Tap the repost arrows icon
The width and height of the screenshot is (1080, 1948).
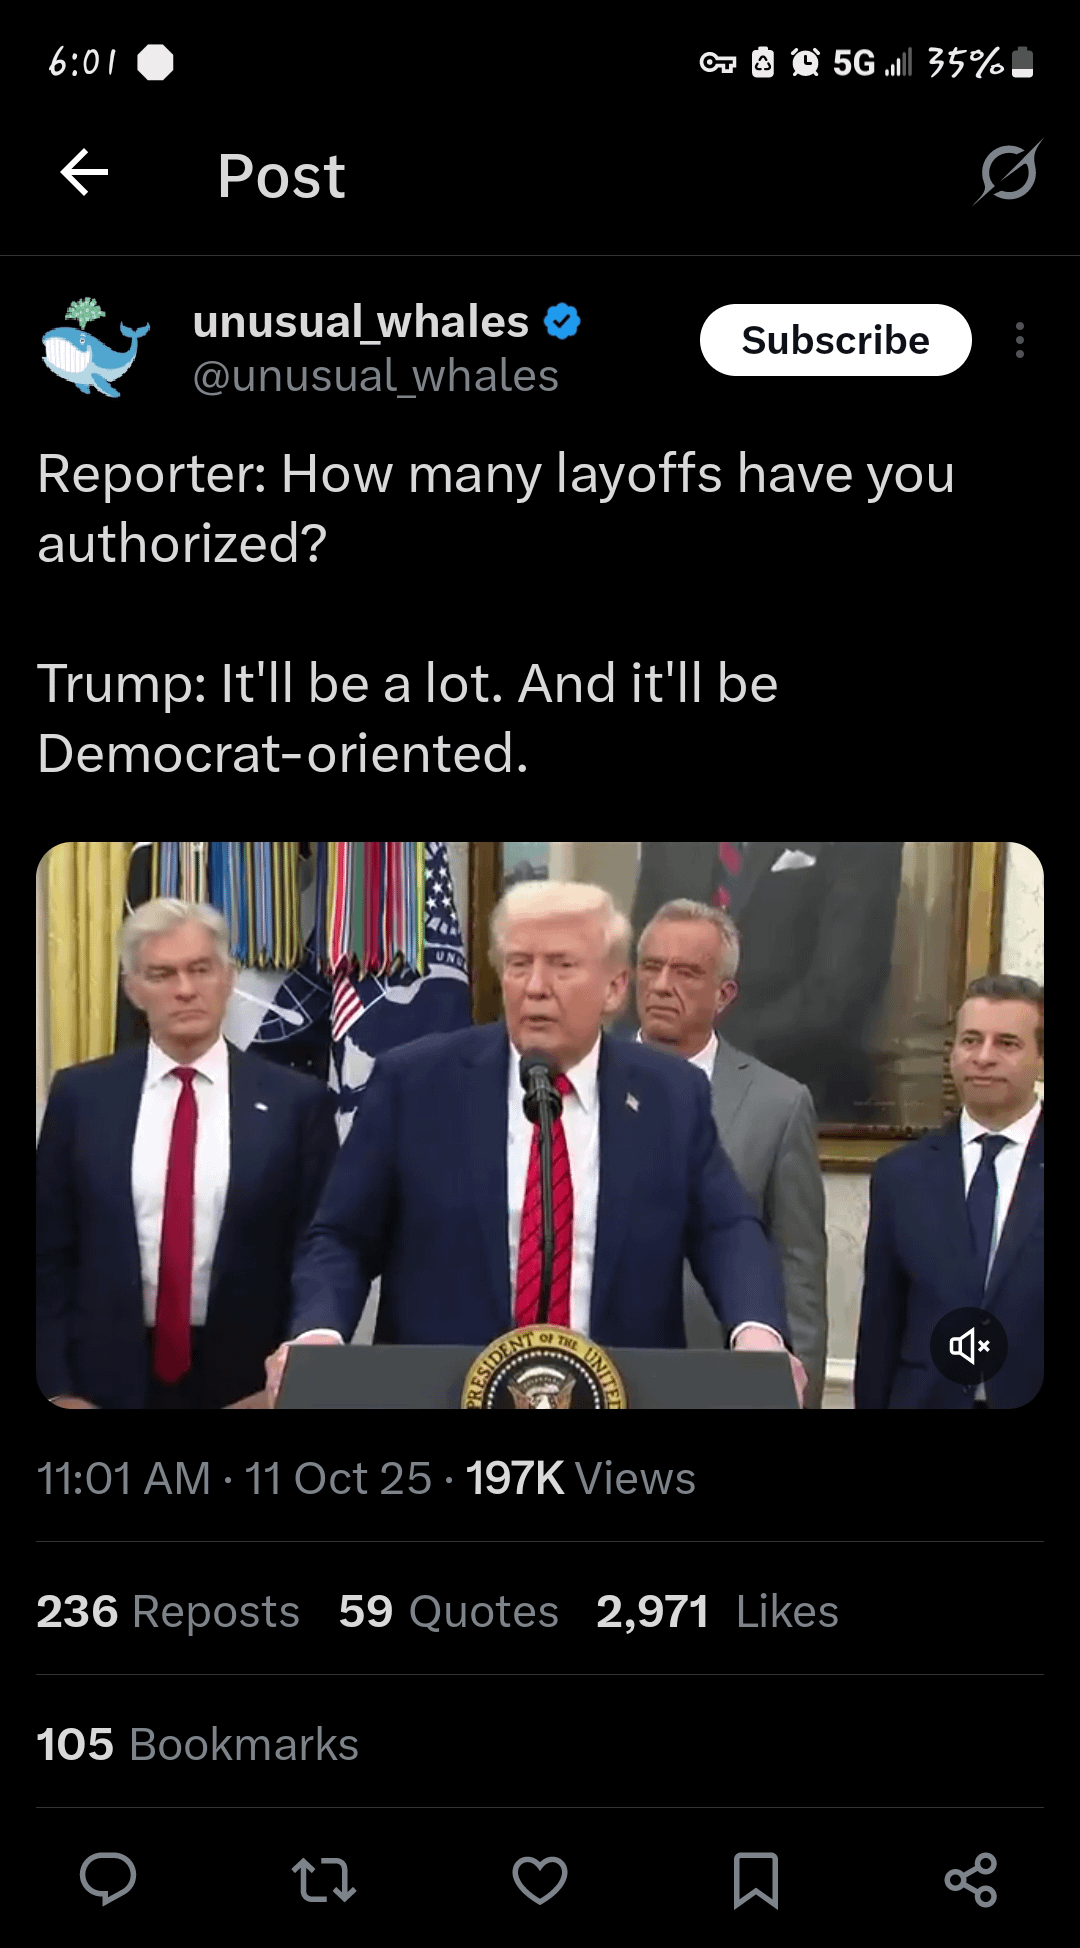click(x=323, y=1879)
